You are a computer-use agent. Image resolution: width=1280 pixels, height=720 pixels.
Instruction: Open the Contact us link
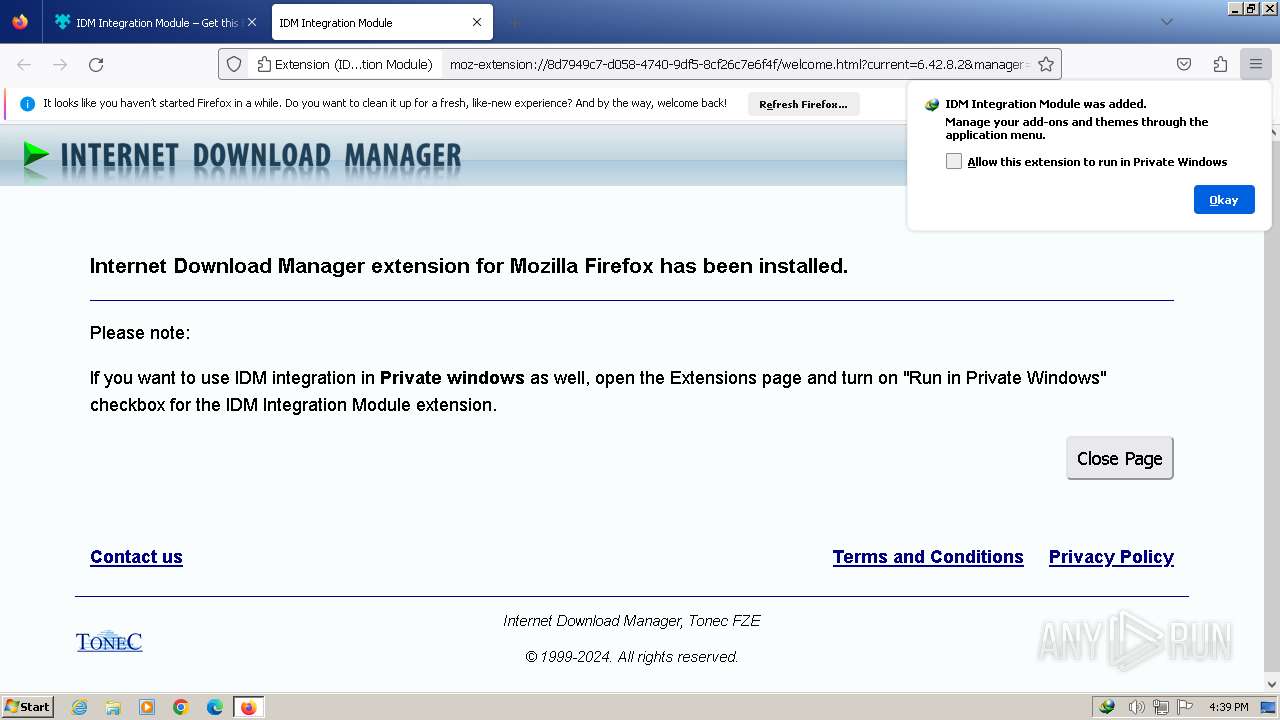[x=136, y=557]
